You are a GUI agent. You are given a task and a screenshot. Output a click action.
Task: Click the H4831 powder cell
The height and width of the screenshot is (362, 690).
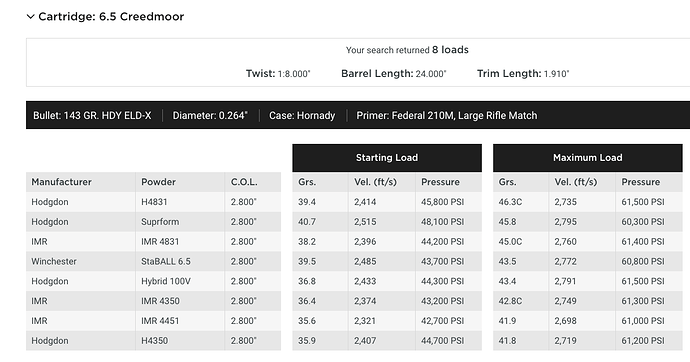(180, 202)
